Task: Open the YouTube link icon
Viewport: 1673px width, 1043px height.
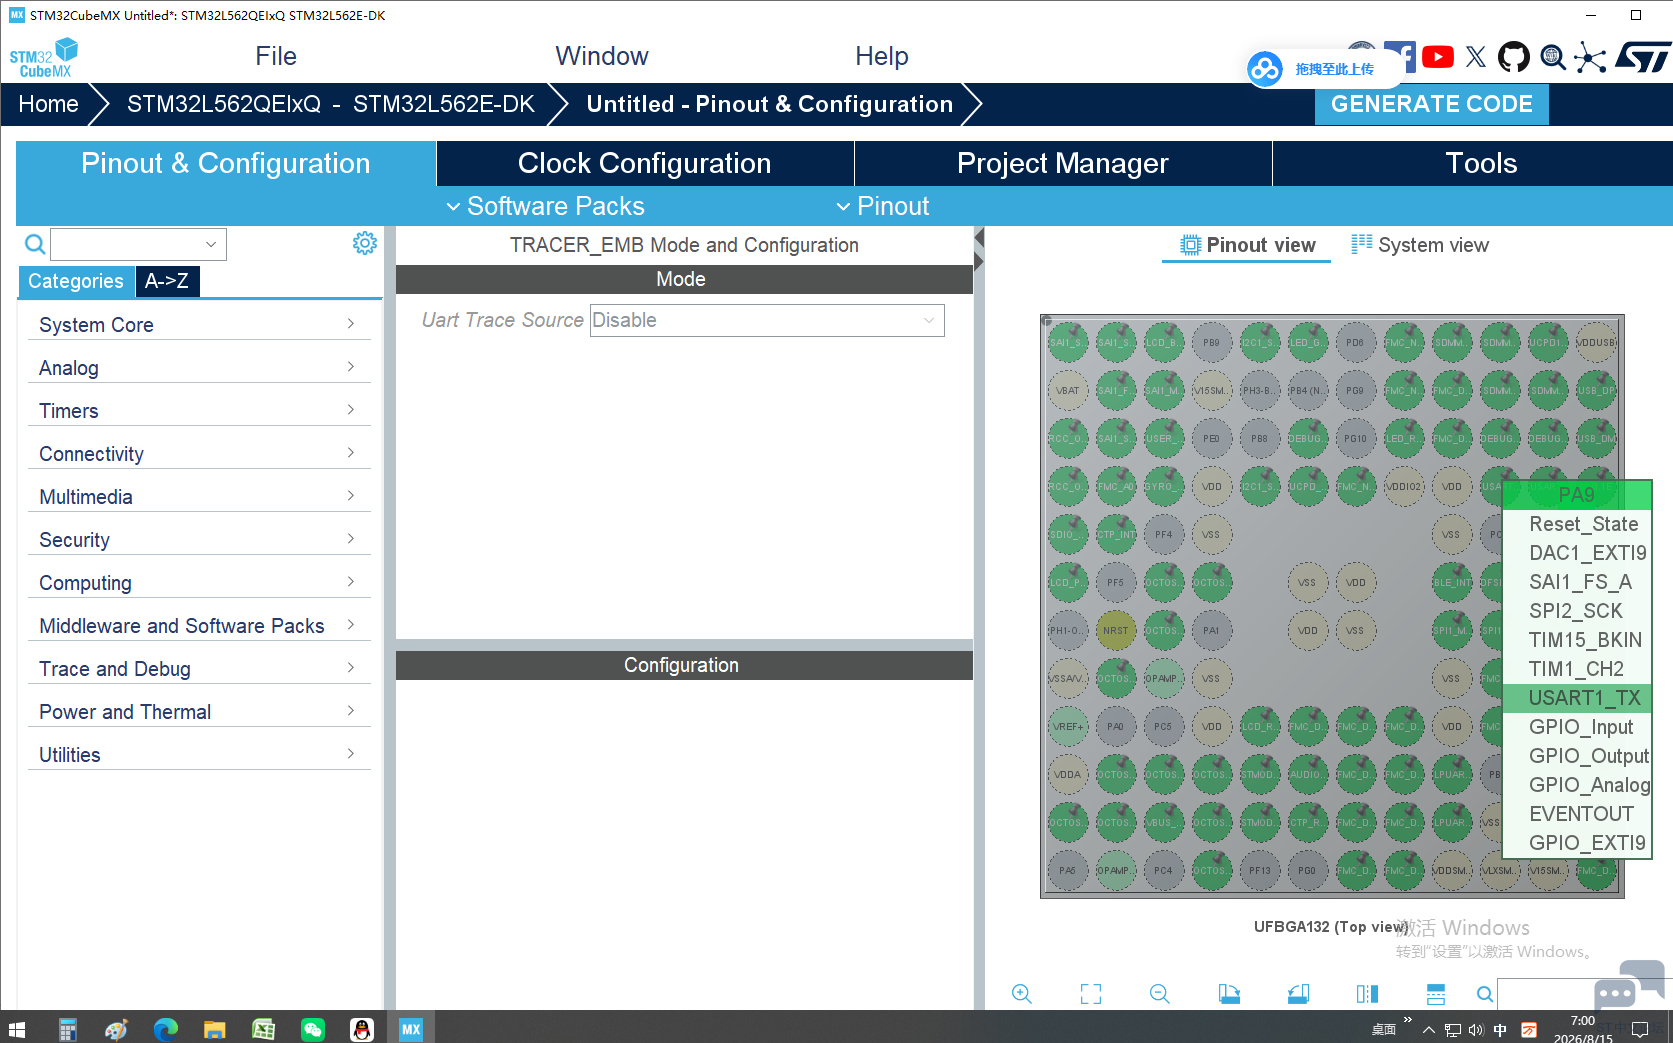Action: [x=1438, y=57]
